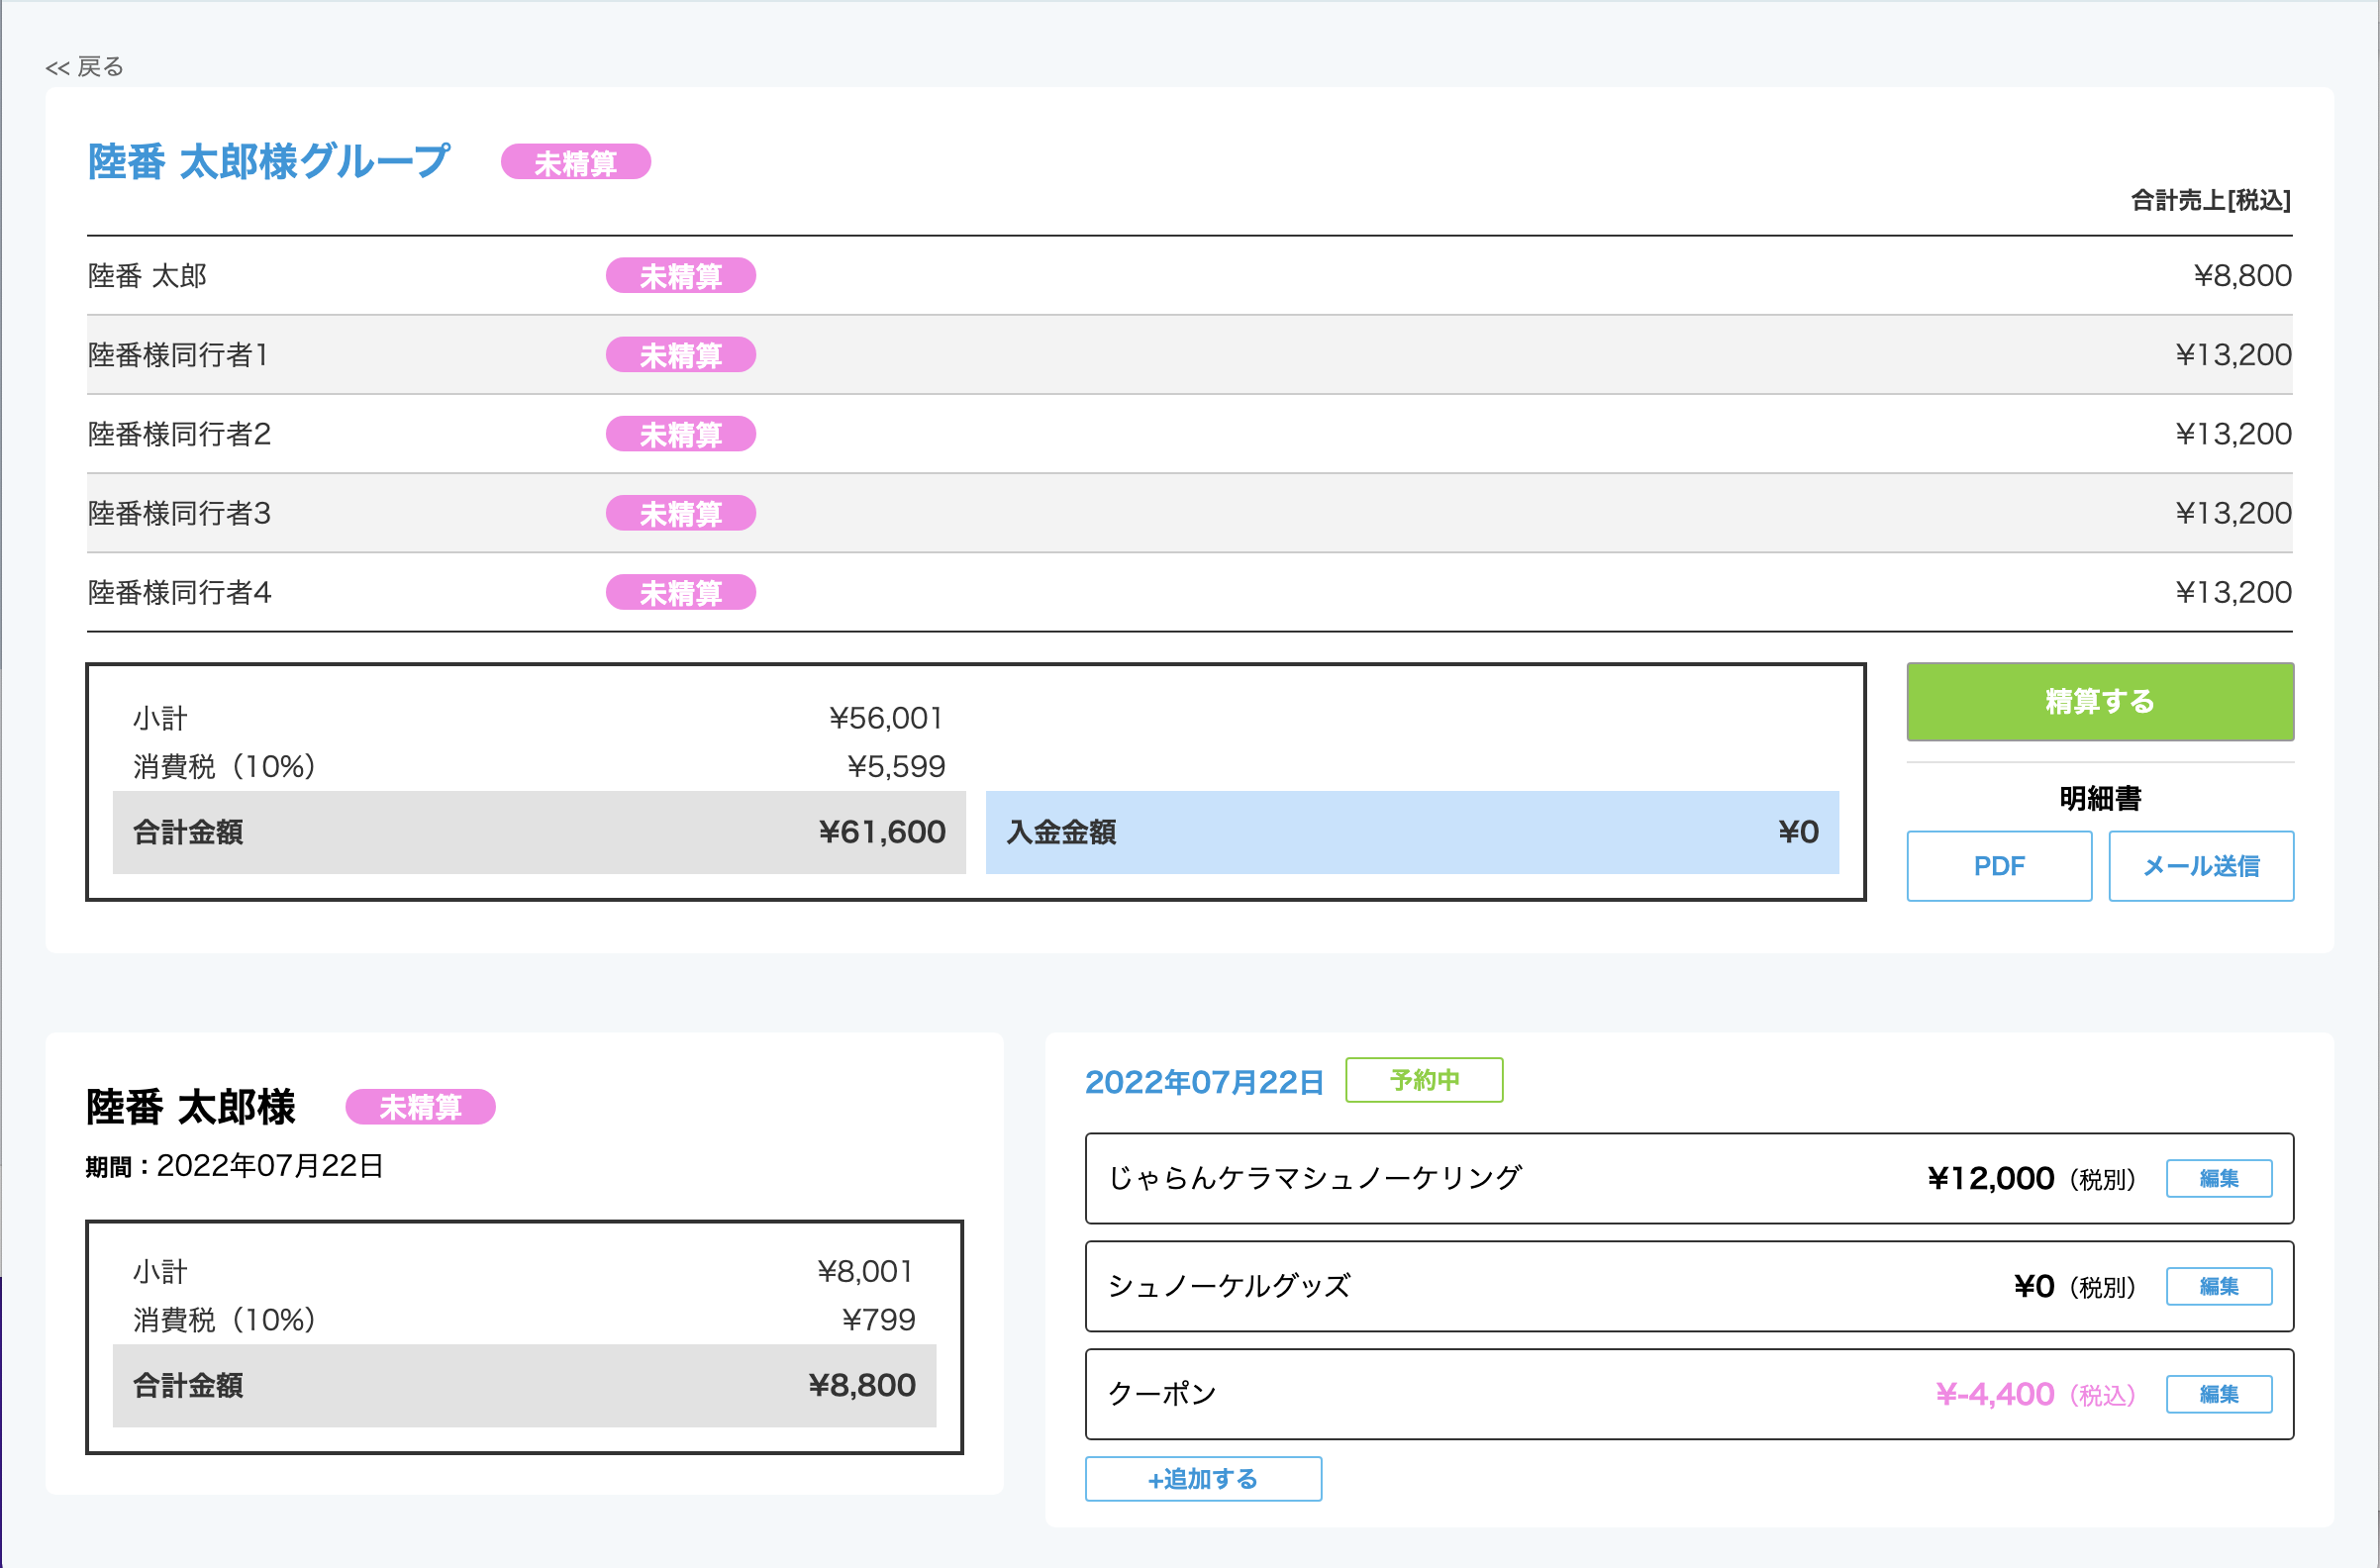This screenshot has width=2380, height=1568.
Task: Open the 陸番 太郎様グループ title
Action: [x=267, y=160]
